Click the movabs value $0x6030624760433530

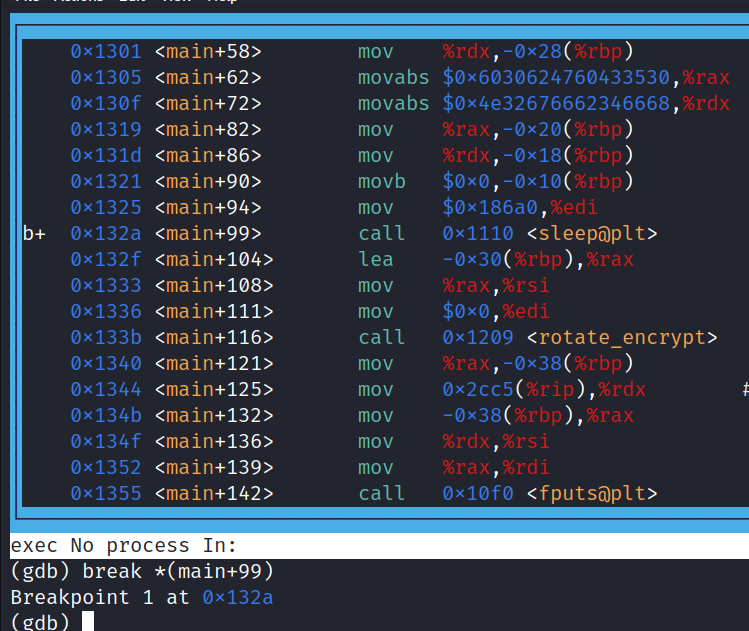pos(556,77)
